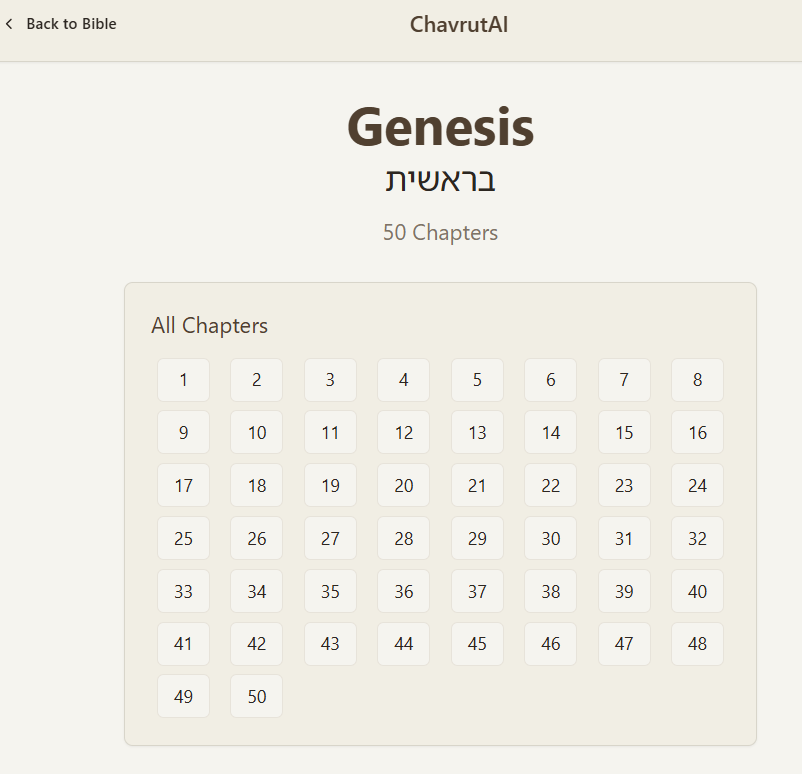Select chapter 15
Image resolution: width=802 pixels, height=774 pixels.
[x=624, y=432]
